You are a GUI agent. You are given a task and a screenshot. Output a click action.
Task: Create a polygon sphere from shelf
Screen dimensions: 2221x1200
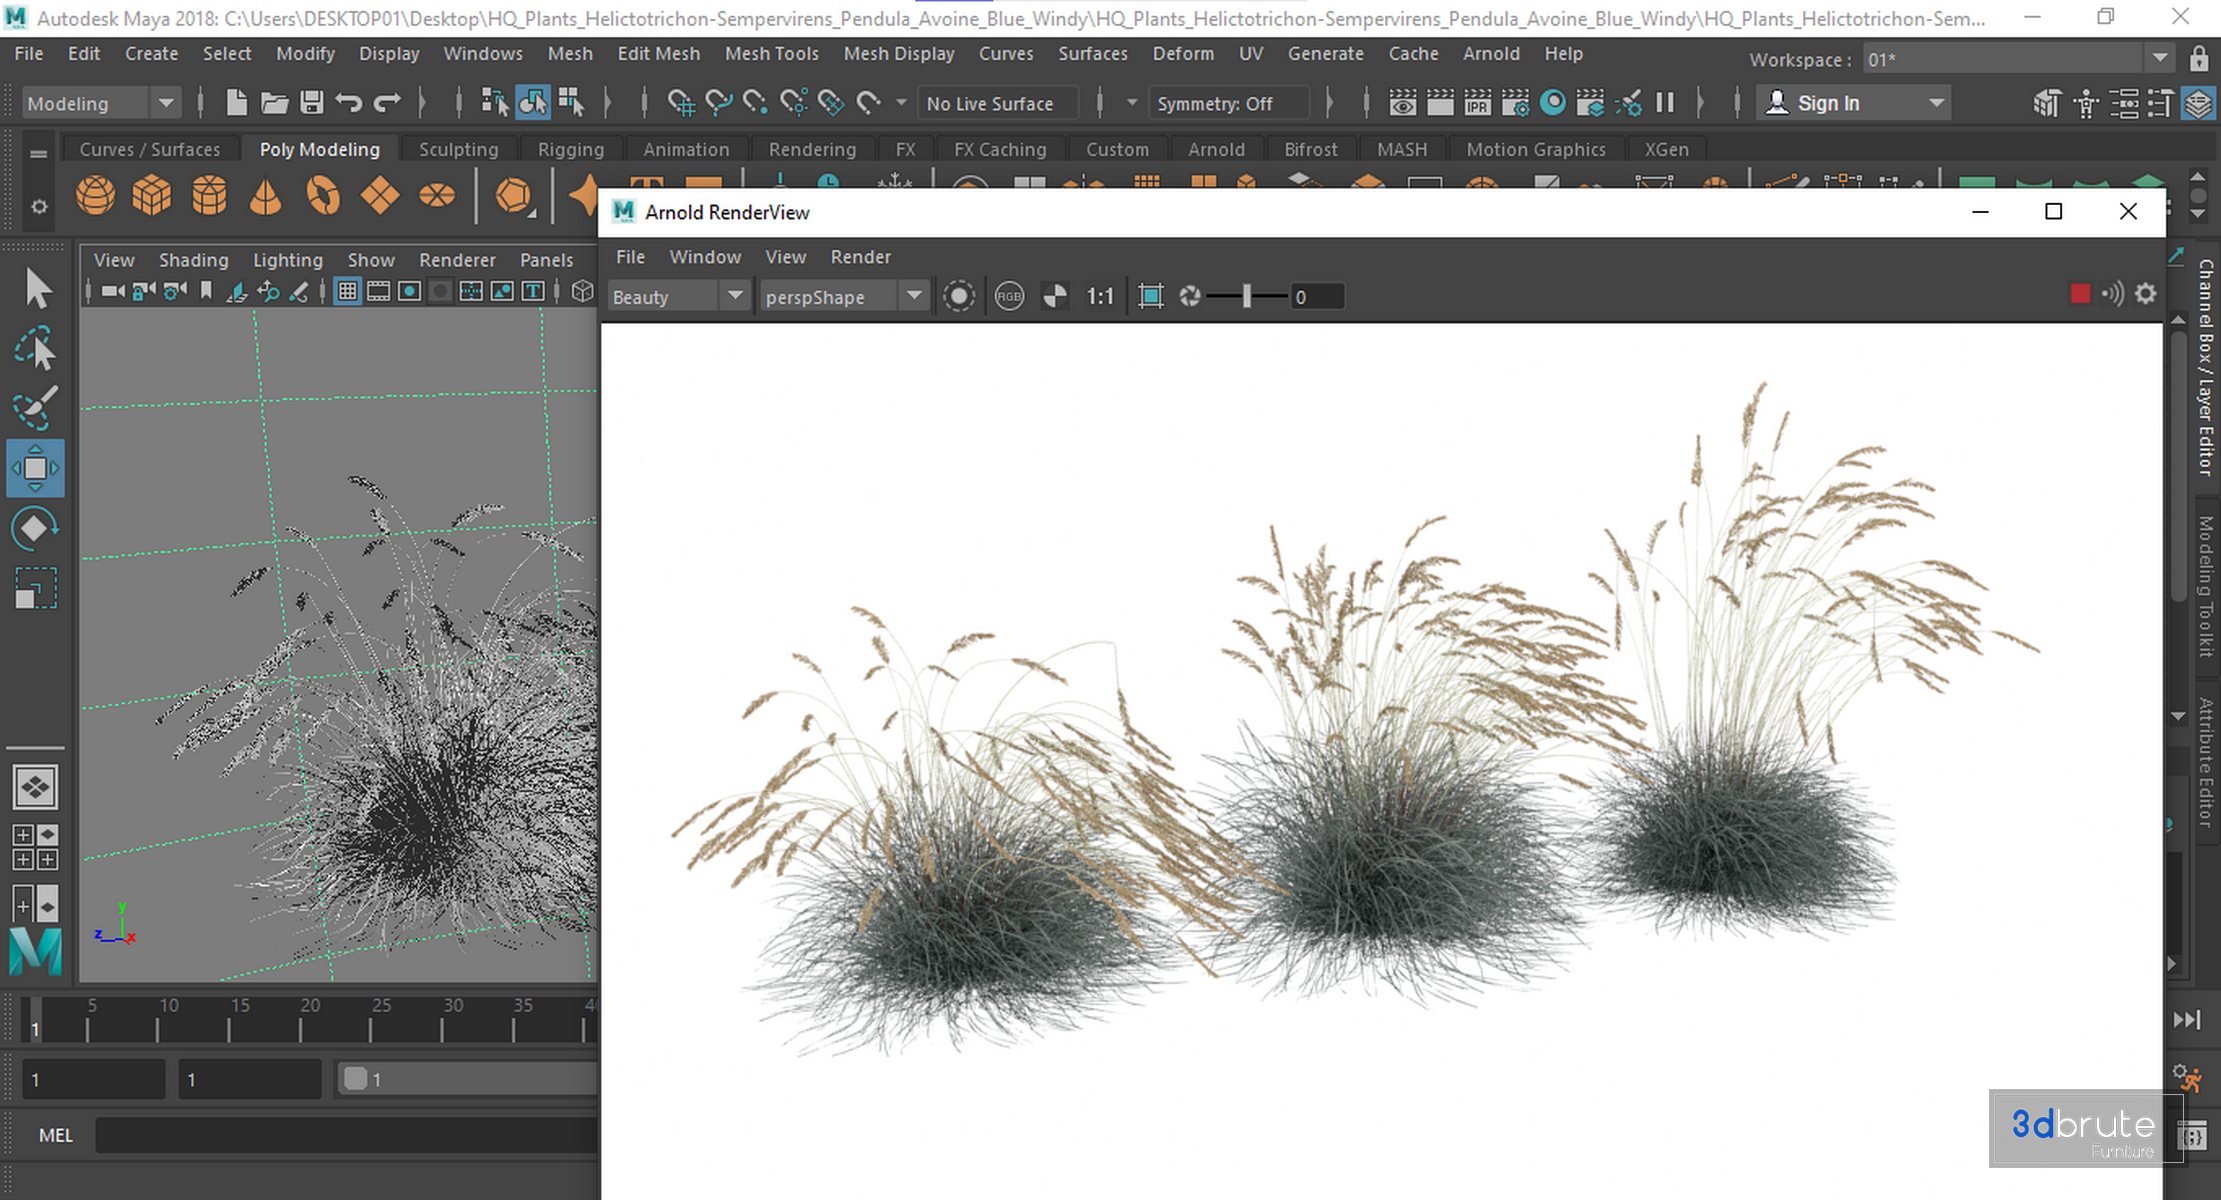click(96, 195)
